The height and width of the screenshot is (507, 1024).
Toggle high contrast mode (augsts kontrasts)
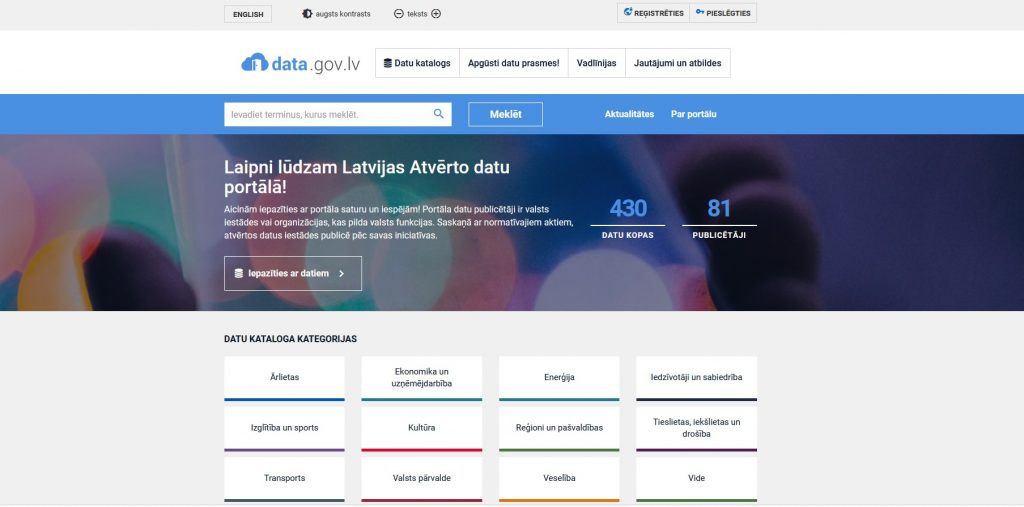[336, 14]
